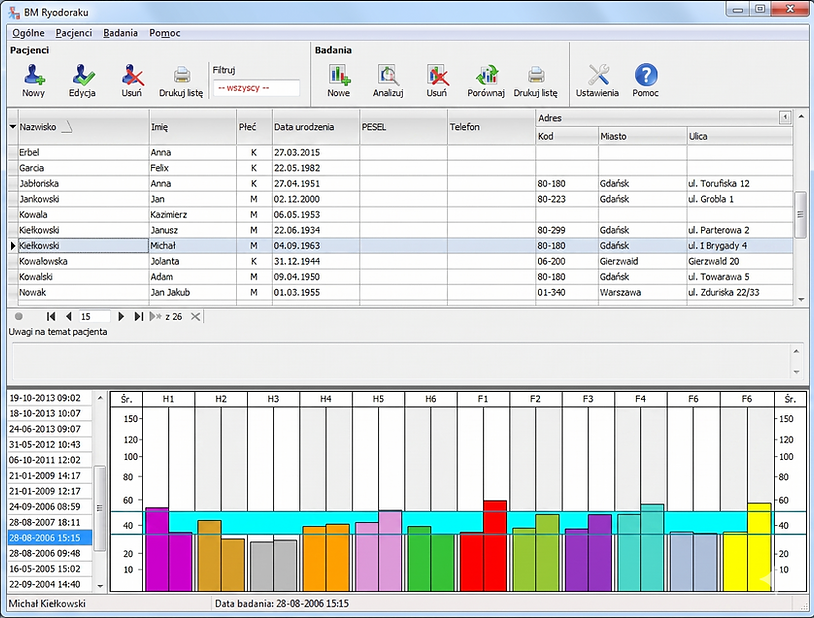Print patient list with Drukuj listę
Screen dimensions: 814x618
tap(181, 80)
